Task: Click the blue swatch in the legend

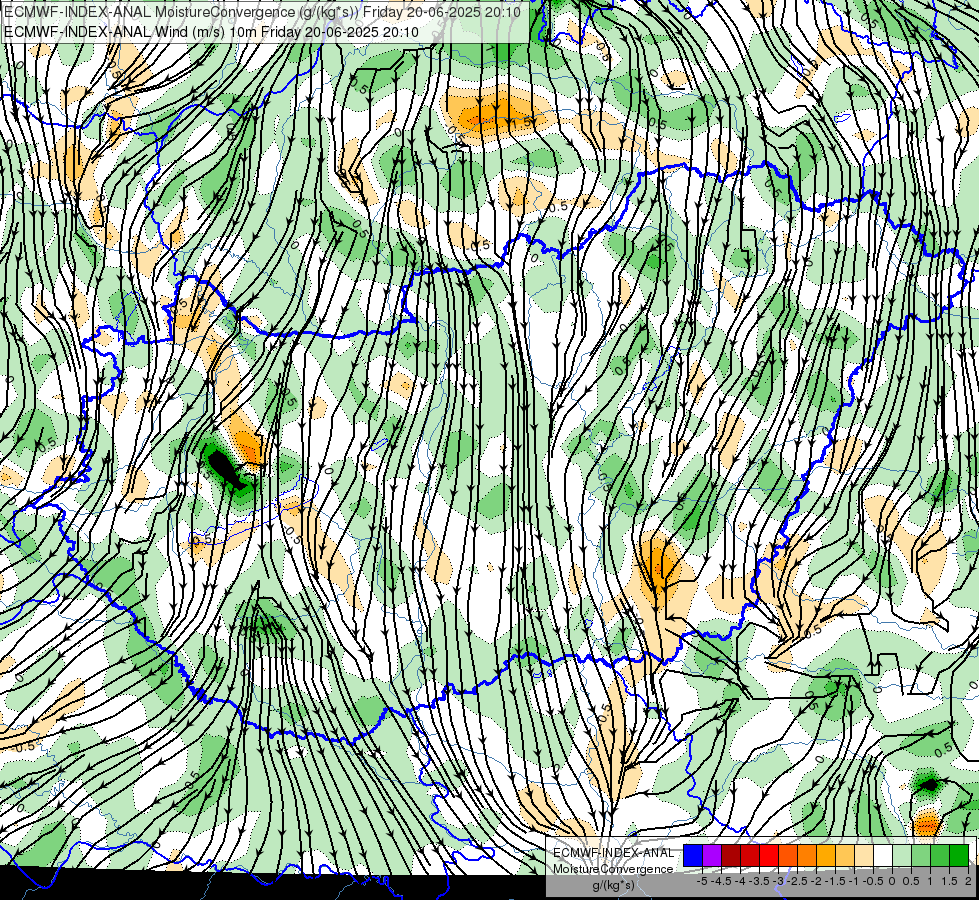Action: (x=693, y=856)
